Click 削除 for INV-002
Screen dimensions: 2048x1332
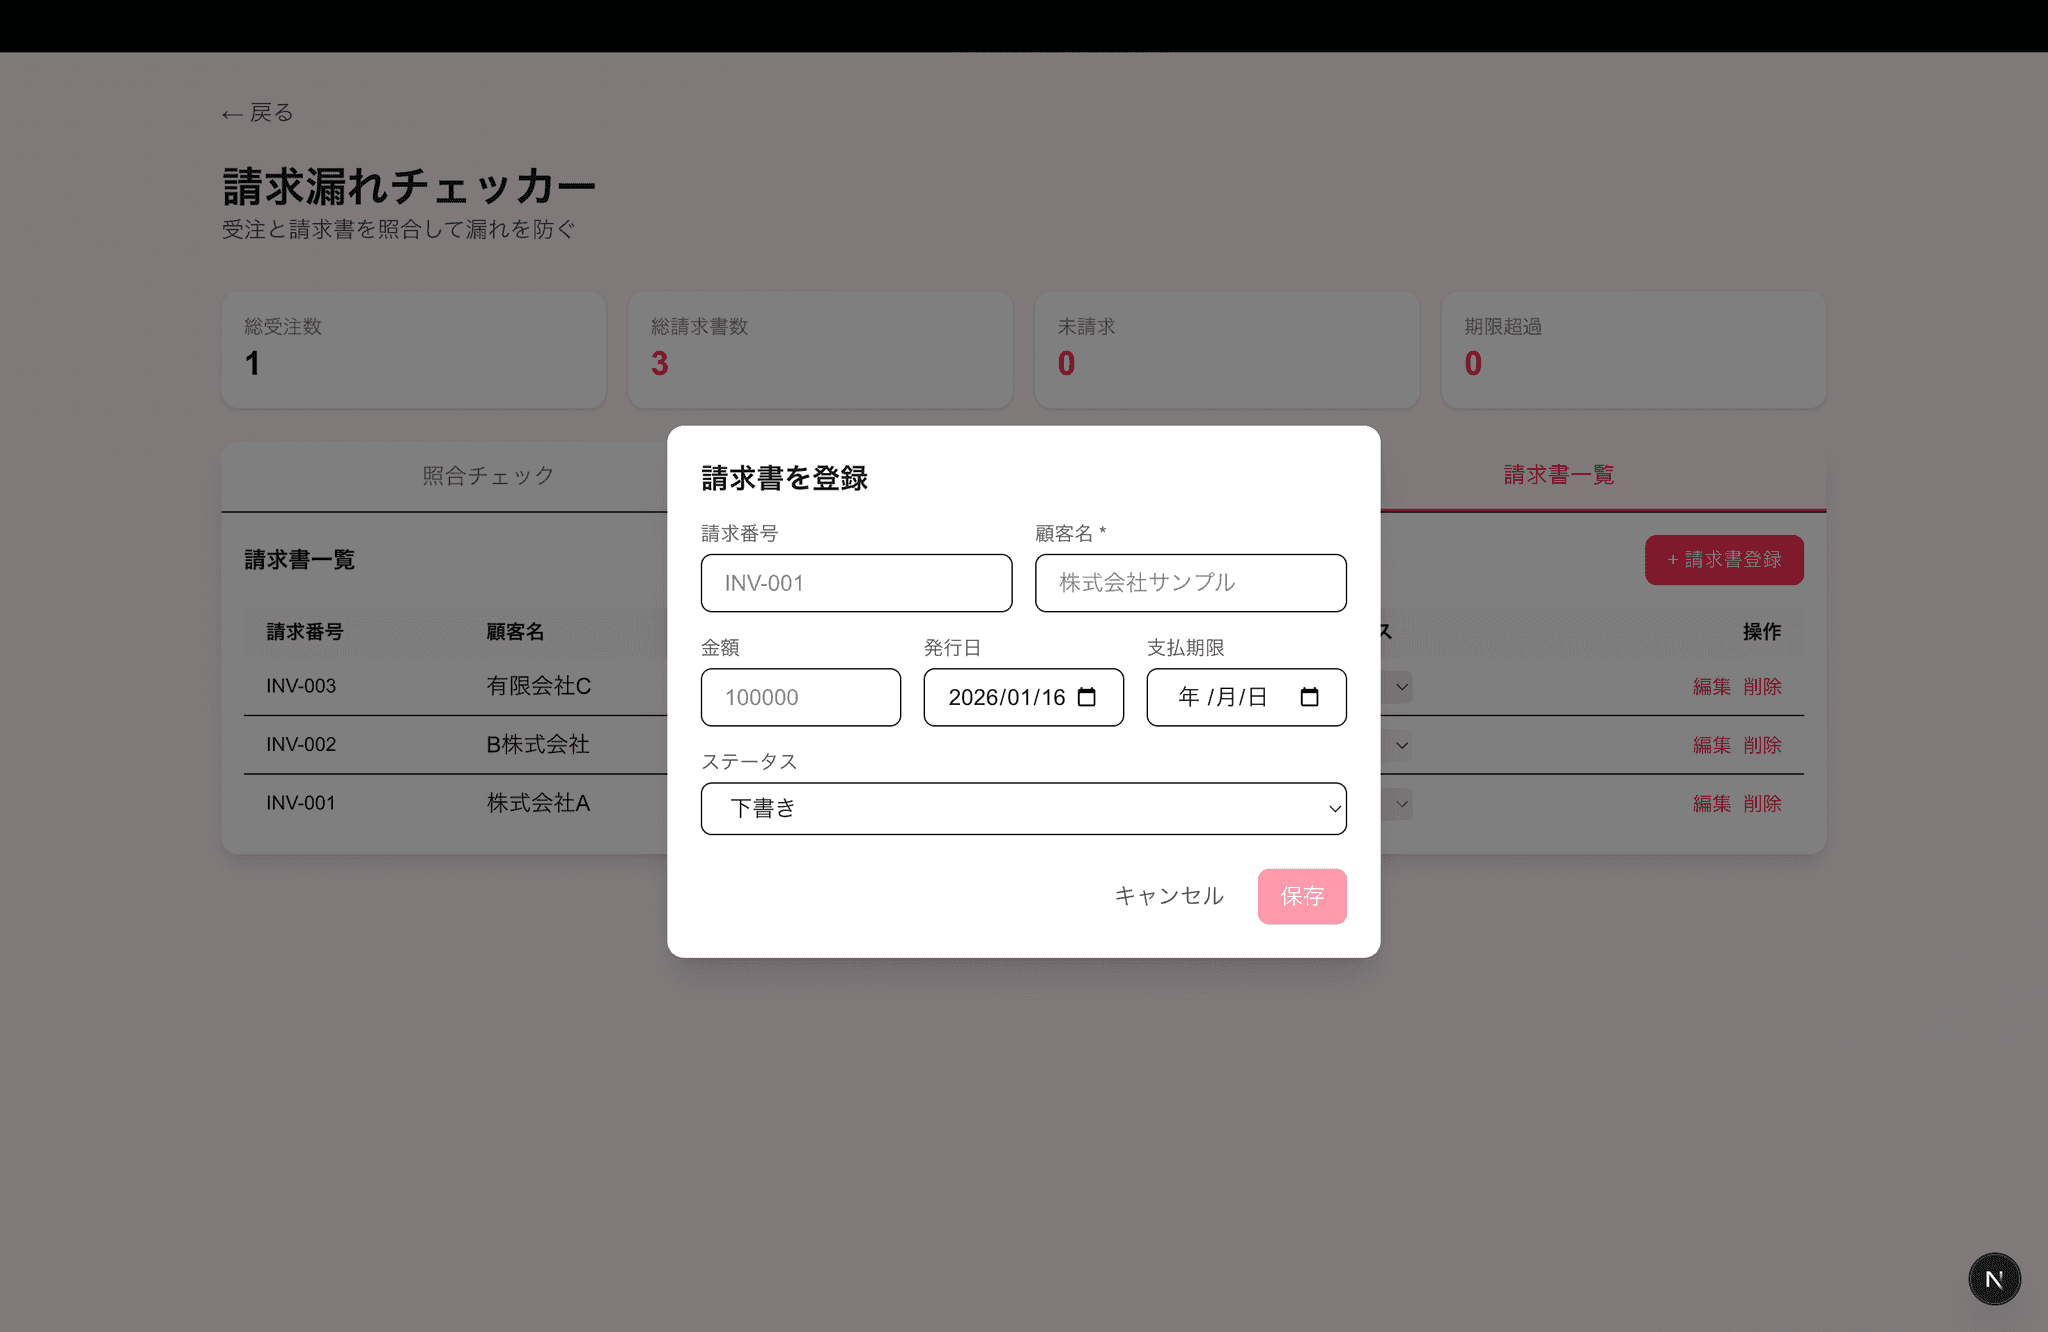tap(1762, 746)
